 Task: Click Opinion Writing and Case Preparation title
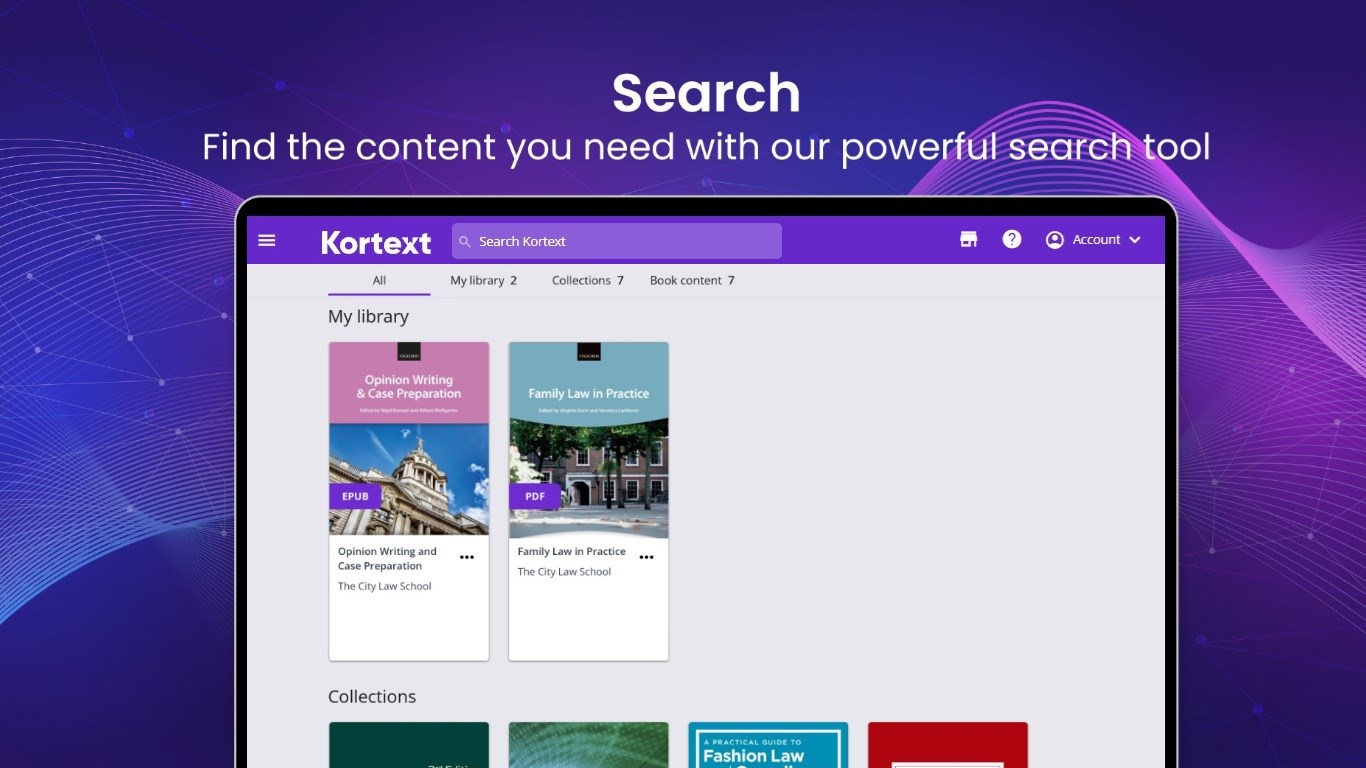click(x=387, y=559)
